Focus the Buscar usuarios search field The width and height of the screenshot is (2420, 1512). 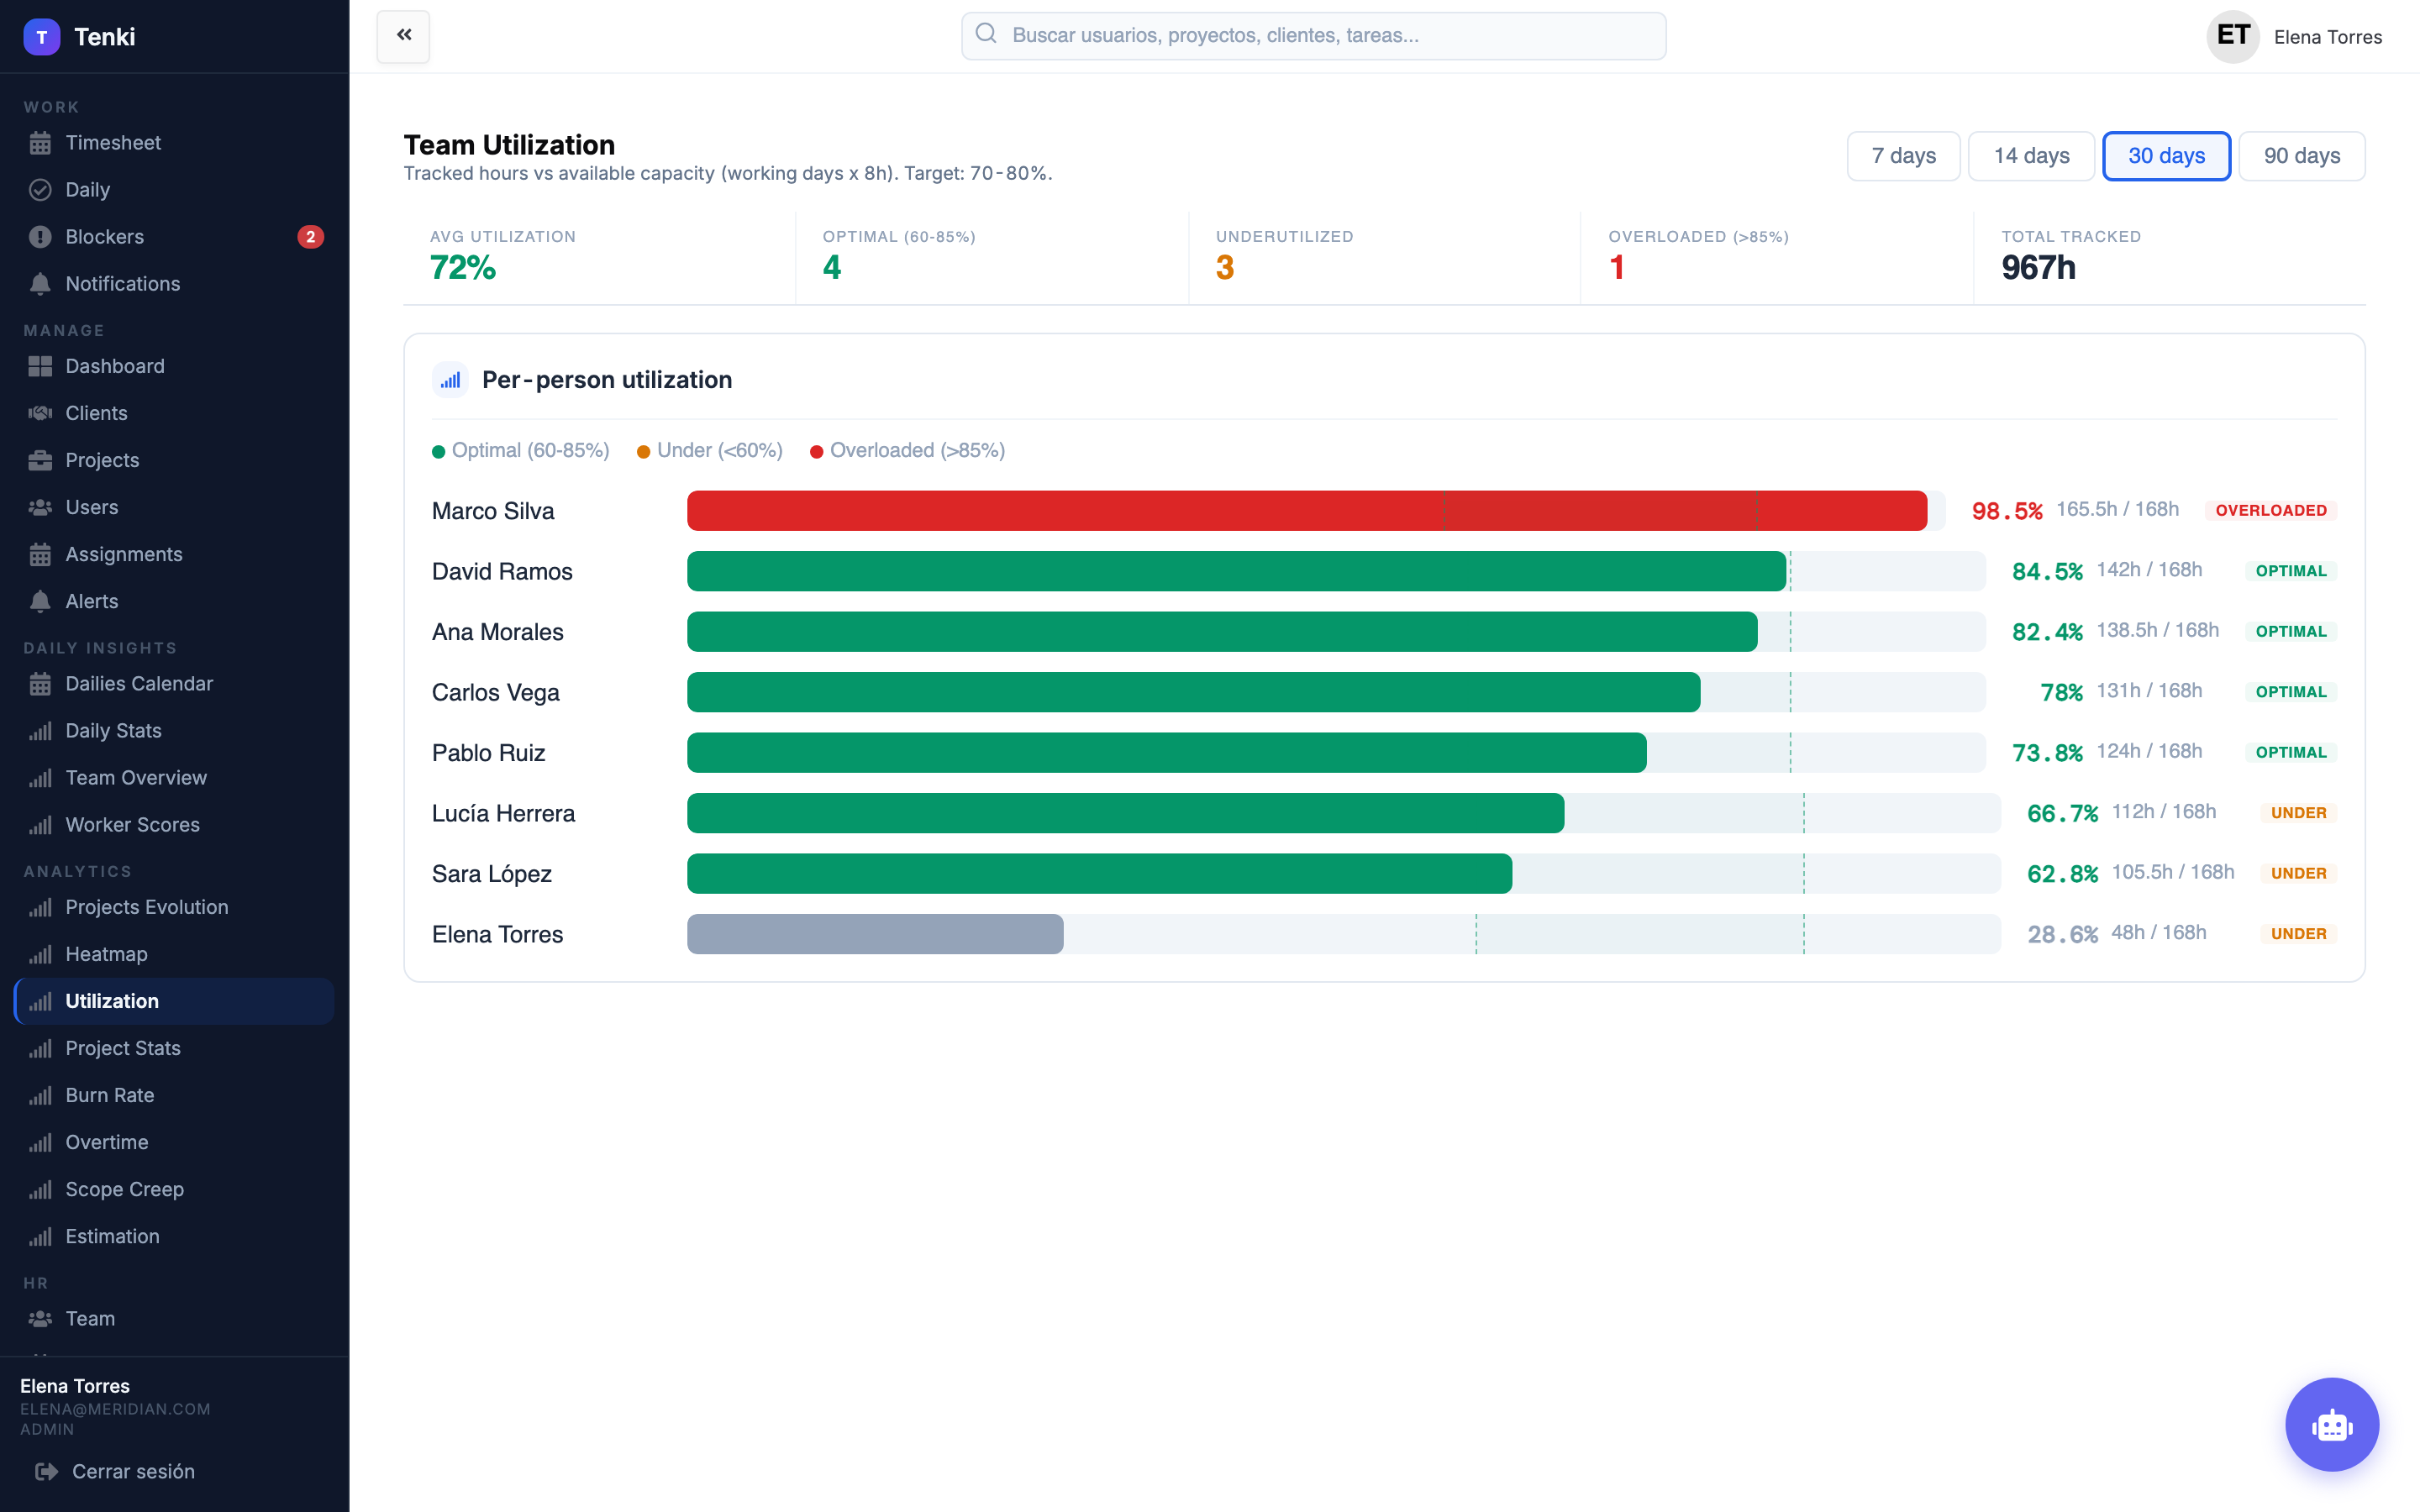pos(1313,36)
